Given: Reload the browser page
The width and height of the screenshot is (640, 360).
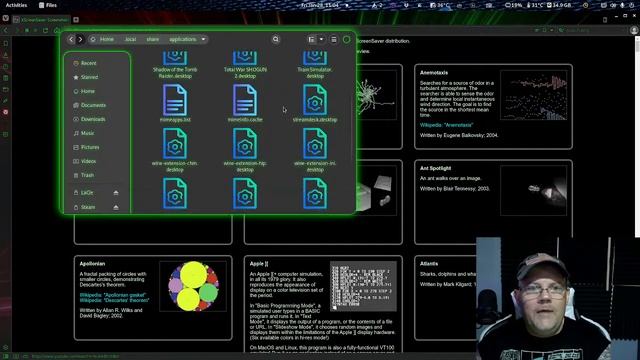Looking at the screenshot, I should 45,31.
